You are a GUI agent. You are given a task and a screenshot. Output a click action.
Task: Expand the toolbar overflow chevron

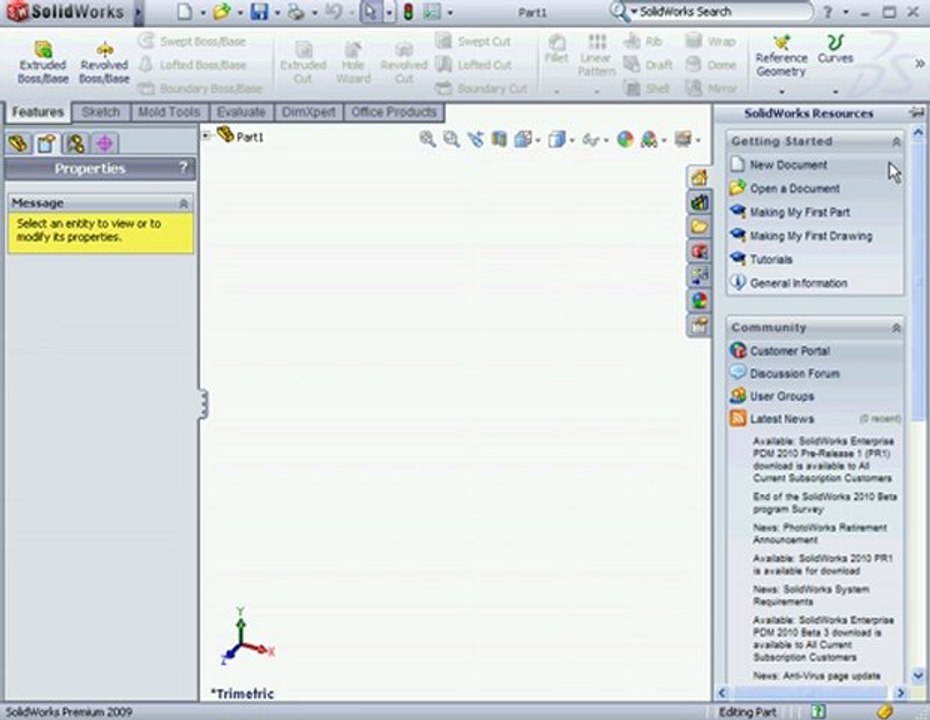point(920,63)
